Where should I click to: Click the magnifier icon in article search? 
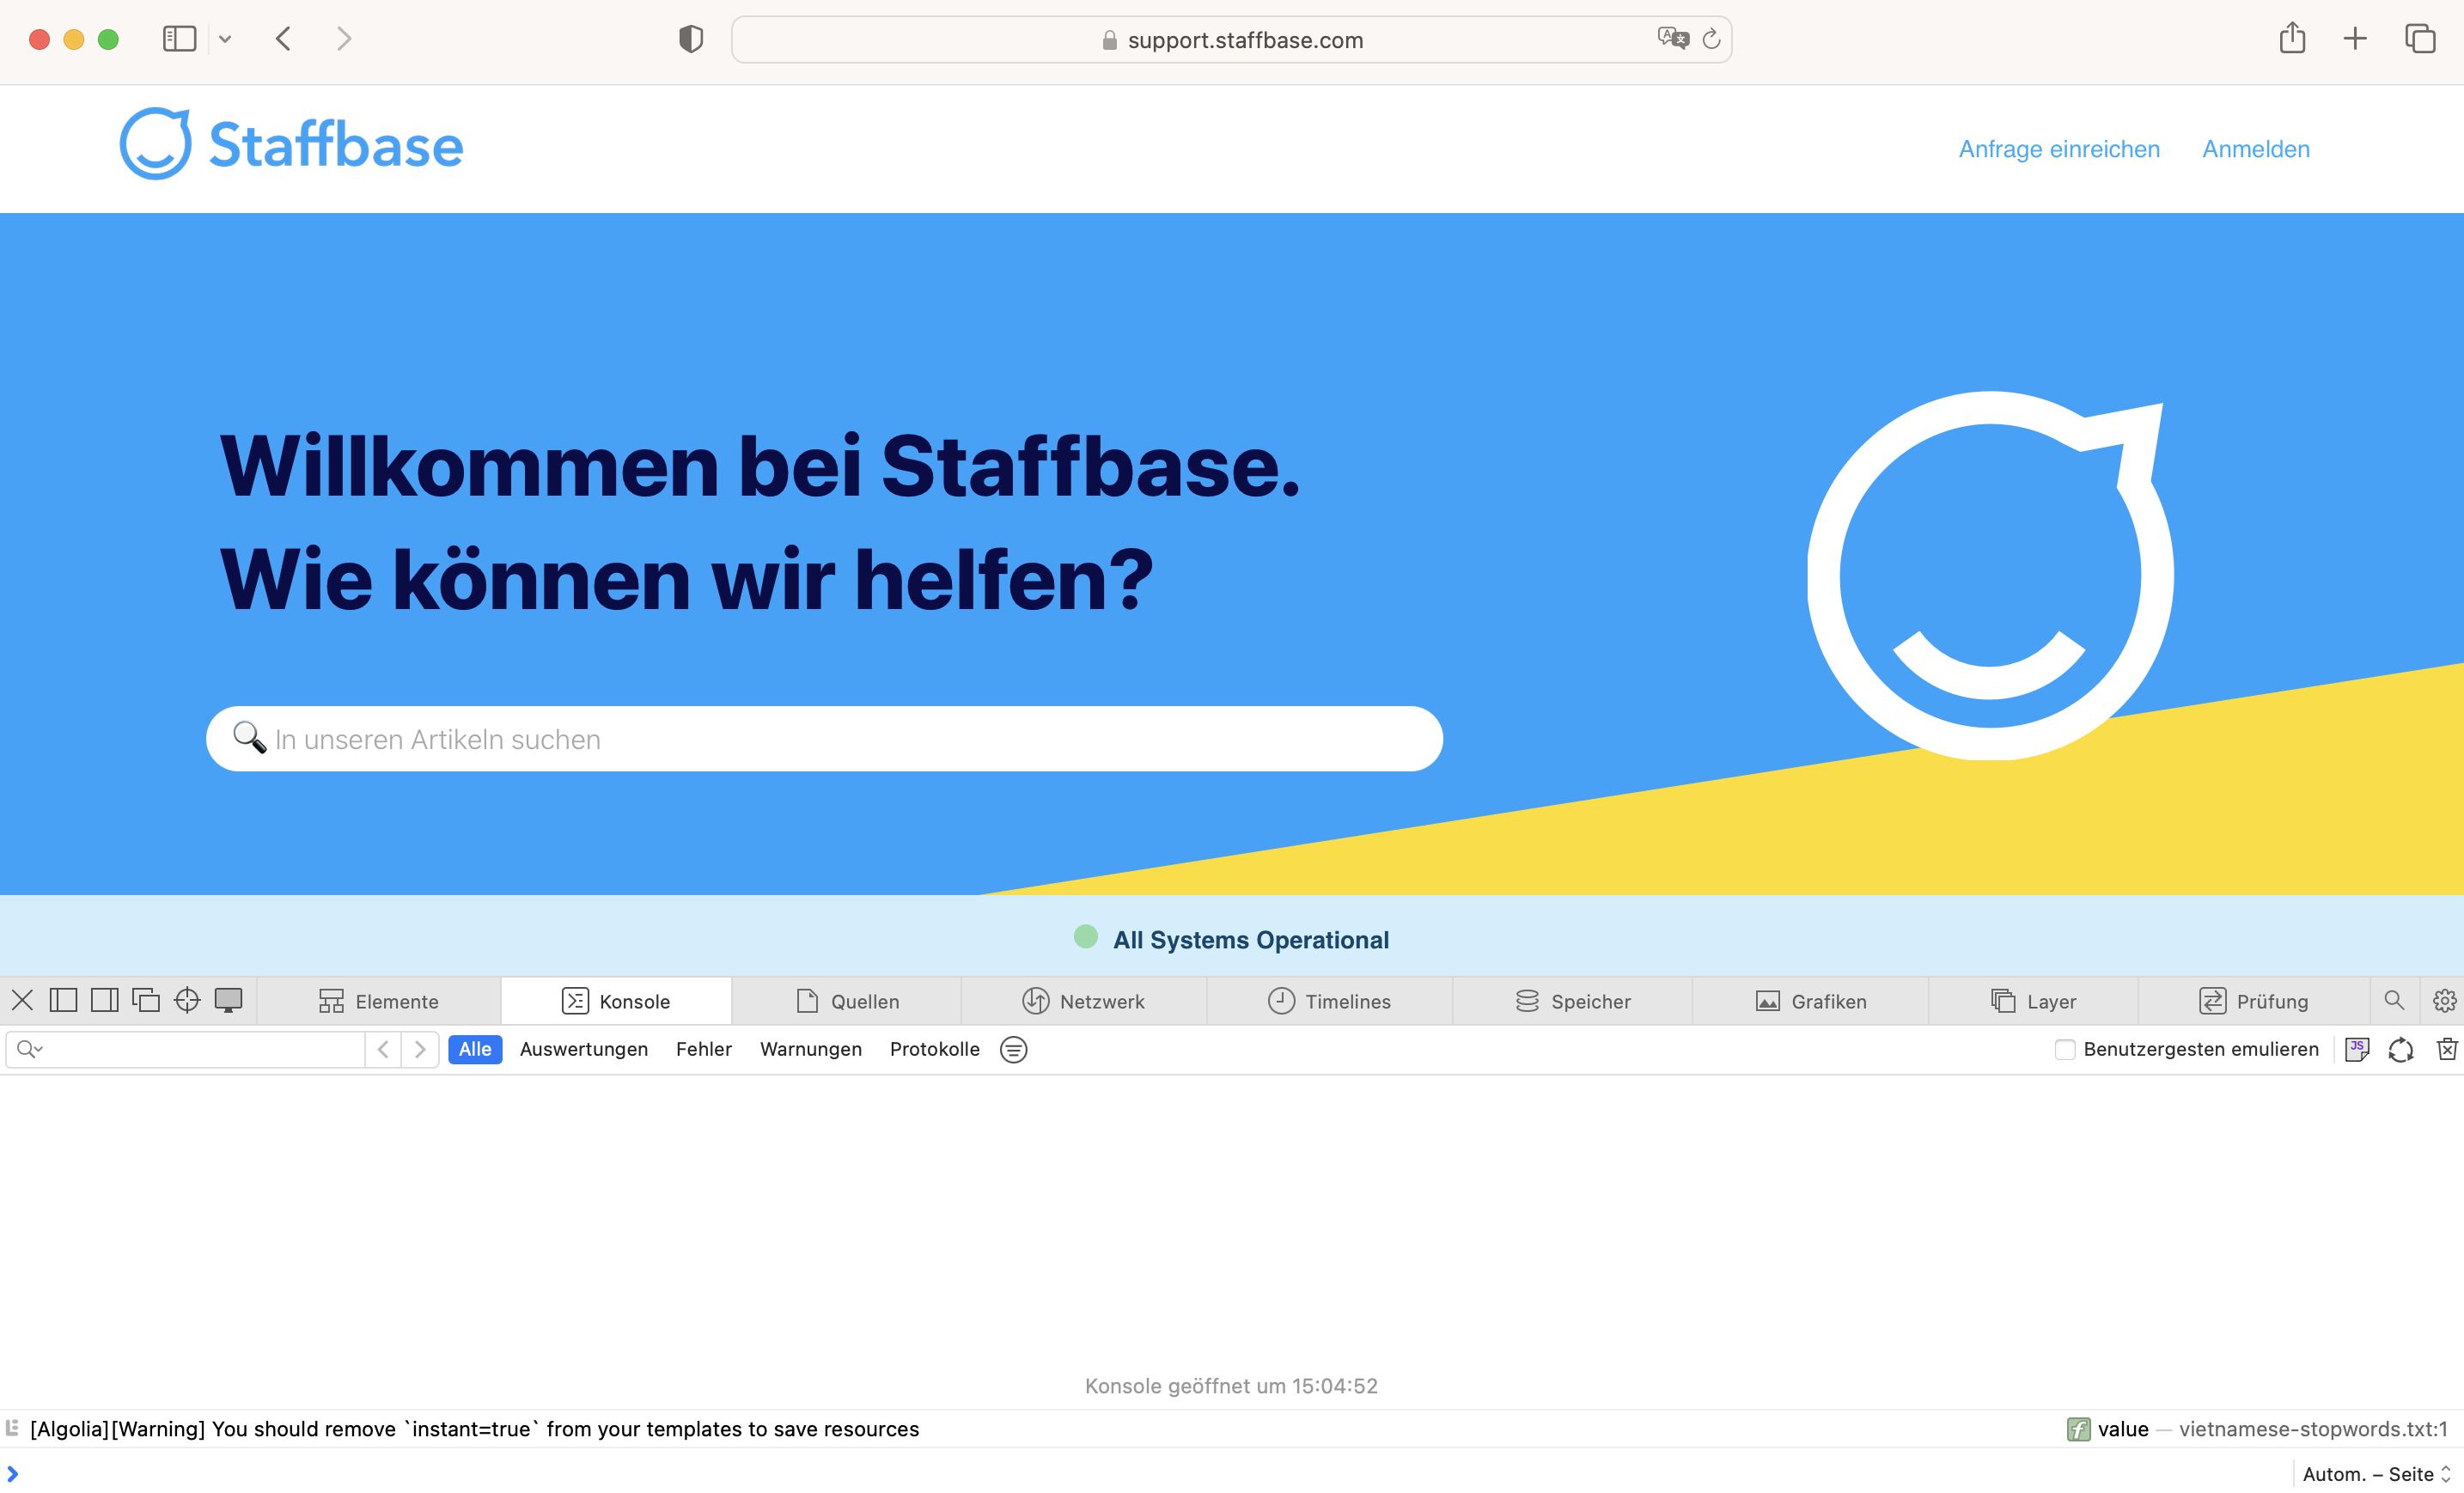coord(249,738)
